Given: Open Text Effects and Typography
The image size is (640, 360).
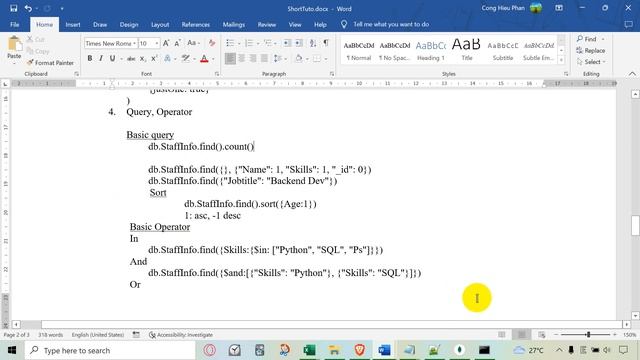Looking at the screenshot, I should (167, 59).
